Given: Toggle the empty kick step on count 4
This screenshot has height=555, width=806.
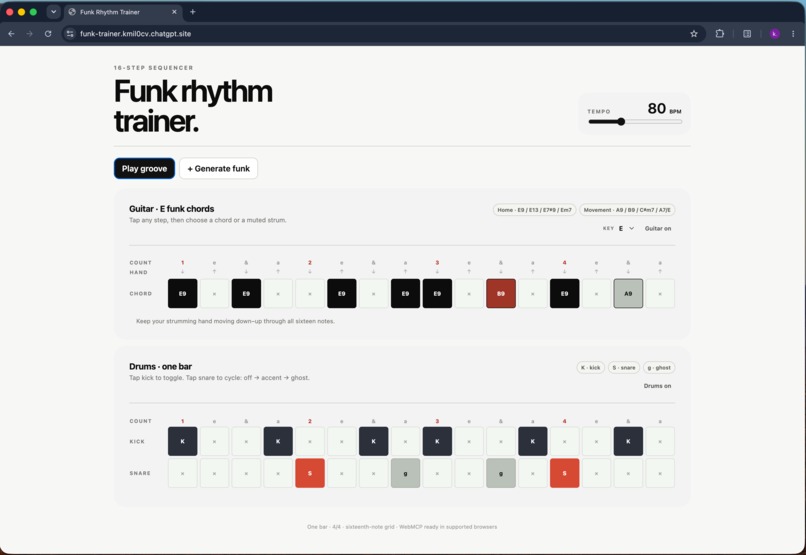Looking at the screenshot, I should 564,441.
